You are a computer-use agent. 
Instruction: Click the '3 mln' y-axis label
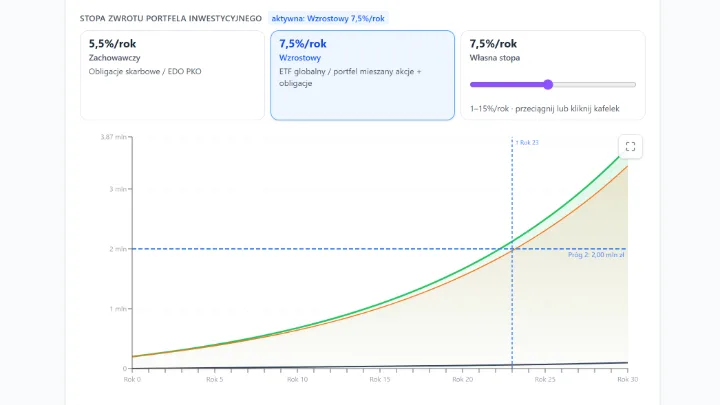(x=118, y=189)
